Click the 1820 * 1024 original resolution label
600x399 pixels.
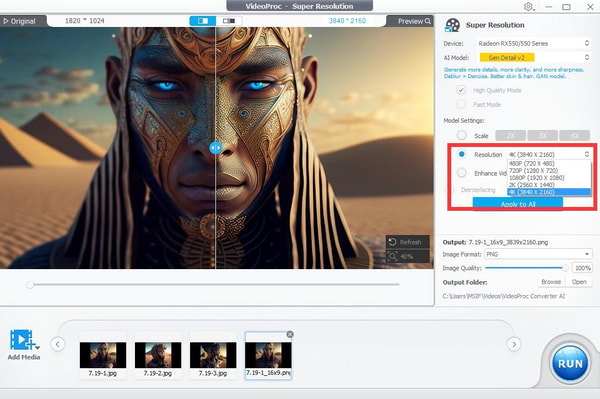point(85,21)
